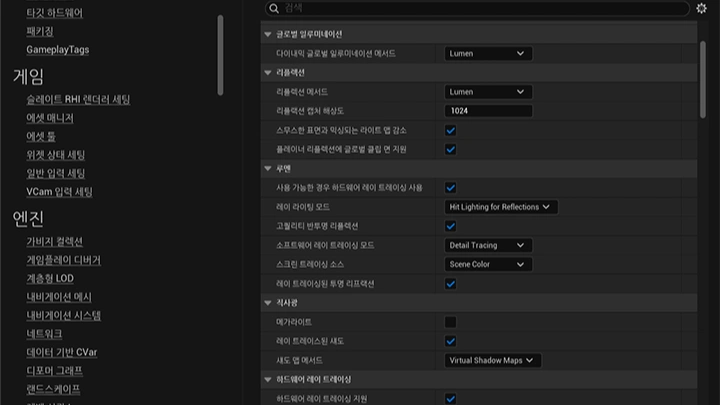Open the 가비지 컬렉션 settings
The height and width of the screenshot is (405, 720).
point(54,242)
